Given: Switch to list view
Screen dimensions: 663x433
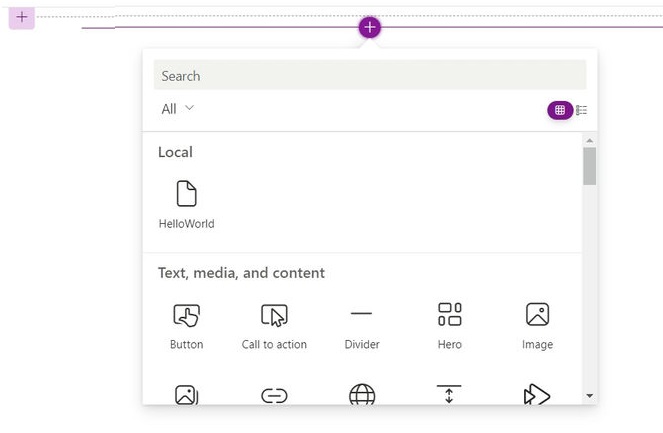Looking at the screenshot, I should (x=581, y=110).
